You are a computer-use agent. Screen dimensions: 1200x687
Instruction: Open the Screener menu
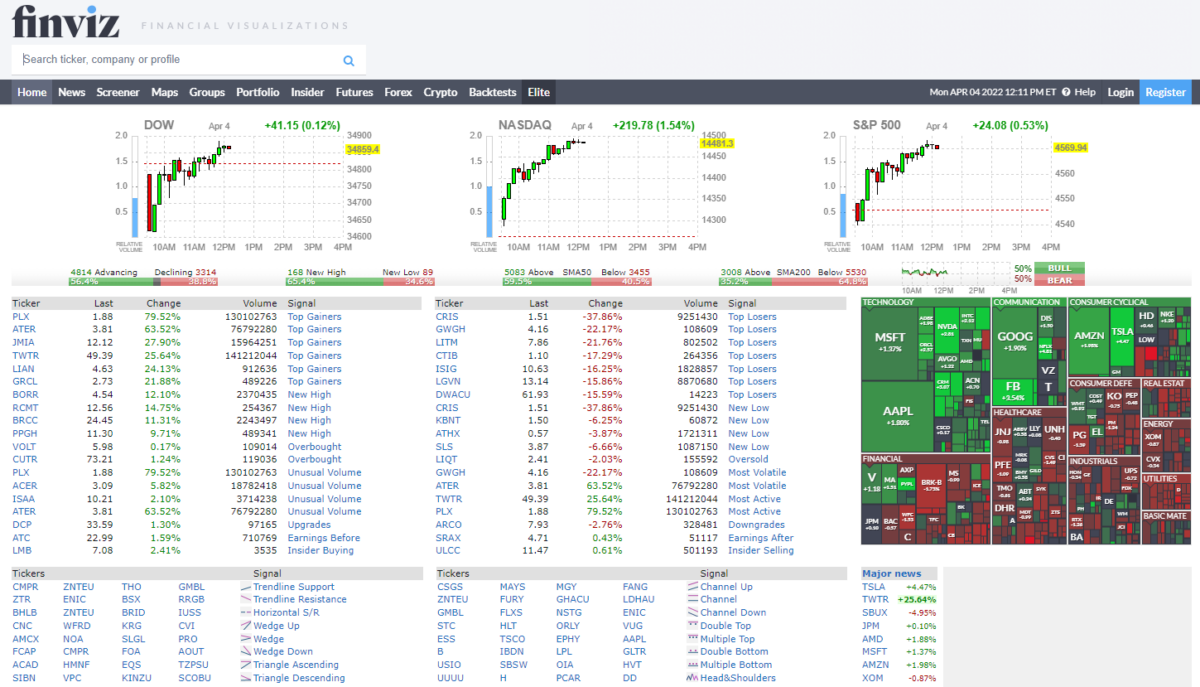pyautogui.click(x=118, y=91)
